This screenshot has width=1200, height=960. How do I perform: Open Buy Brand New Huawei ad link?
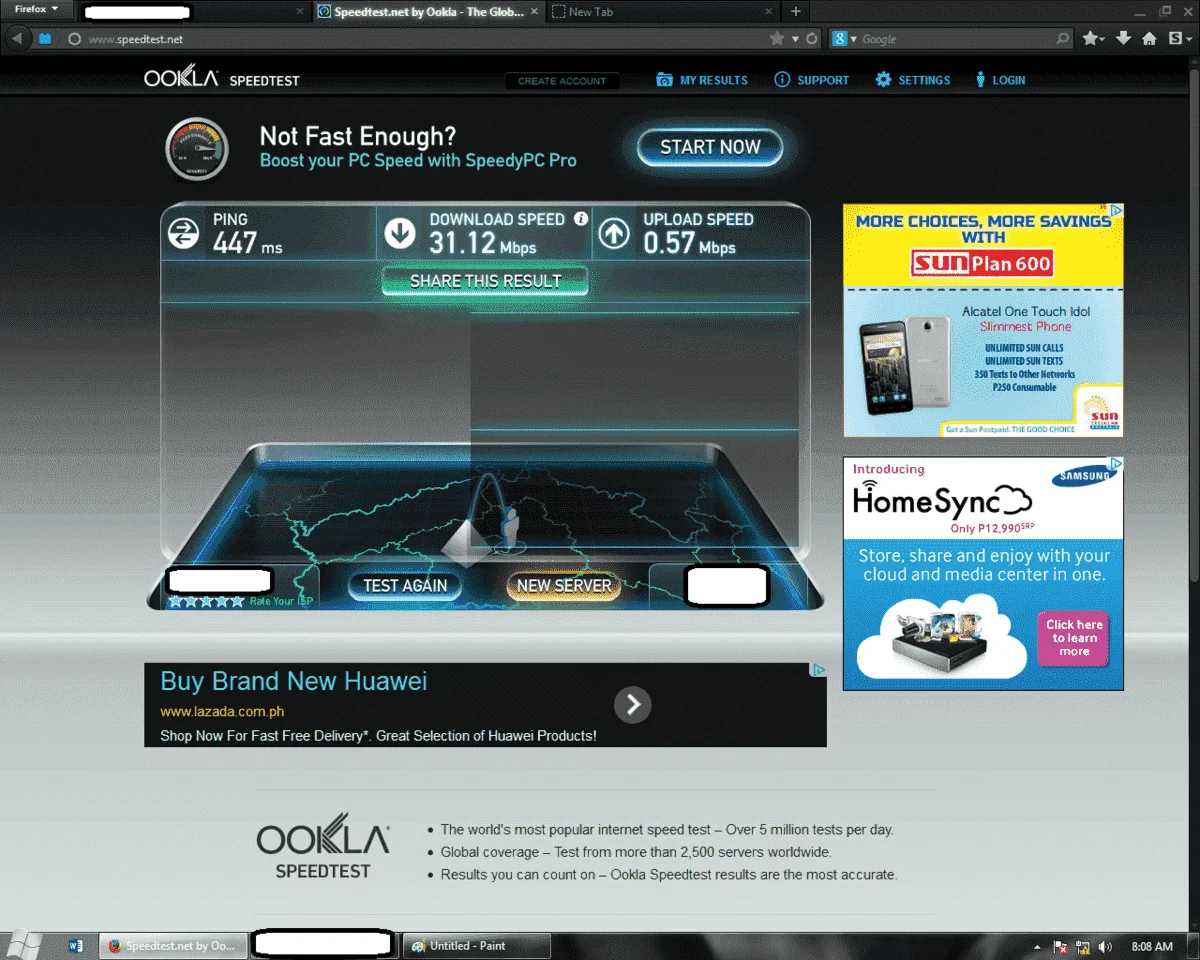294,682
